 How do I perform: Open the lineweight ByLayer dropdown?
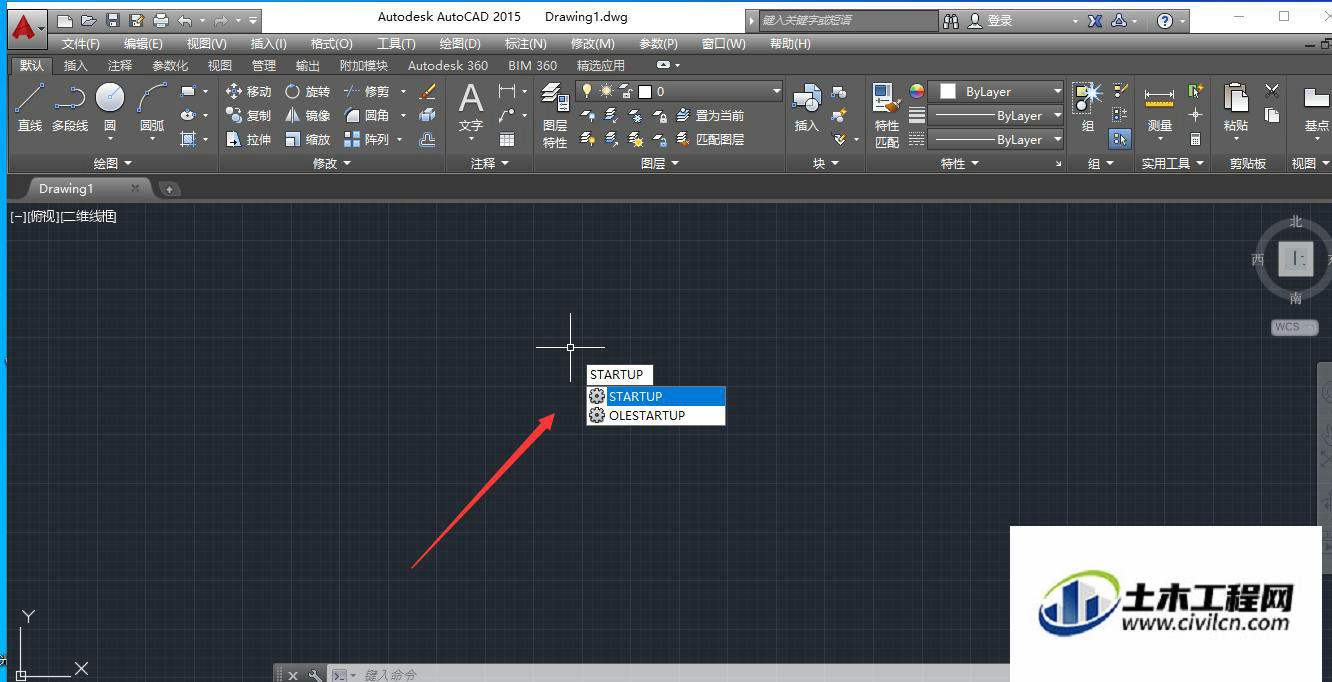click(x=996, y=115)
